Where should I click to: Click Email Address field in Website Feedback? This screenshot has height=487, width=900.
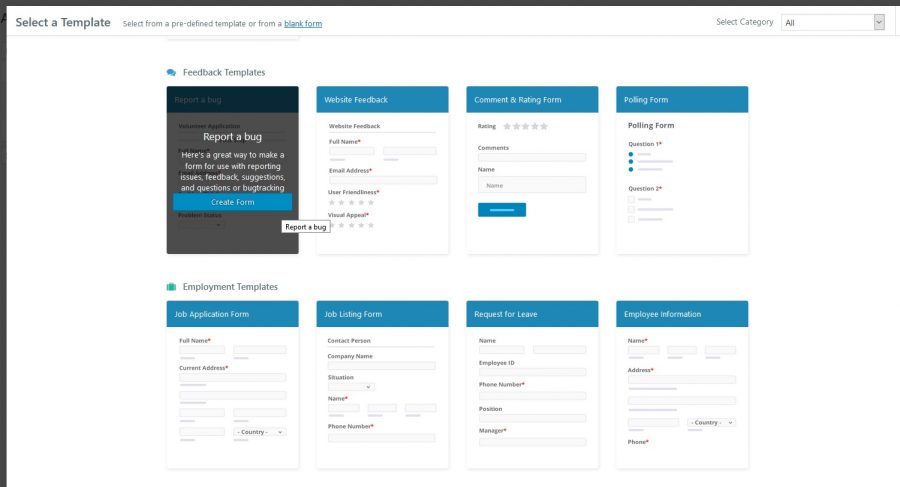[383, 180]
